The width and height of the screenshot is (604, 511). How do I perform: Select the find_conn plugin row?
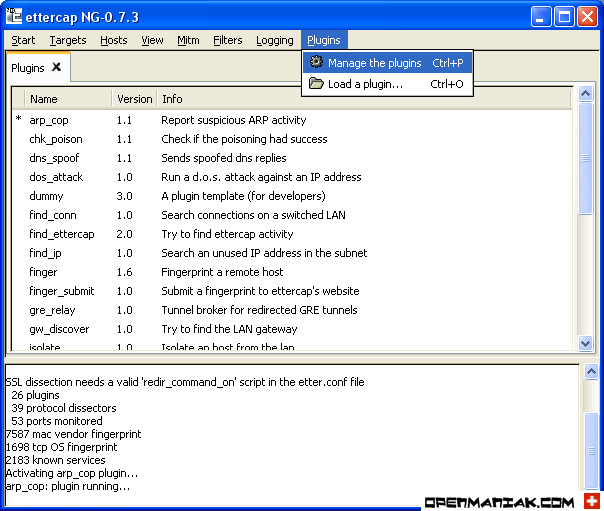(292, 215)
